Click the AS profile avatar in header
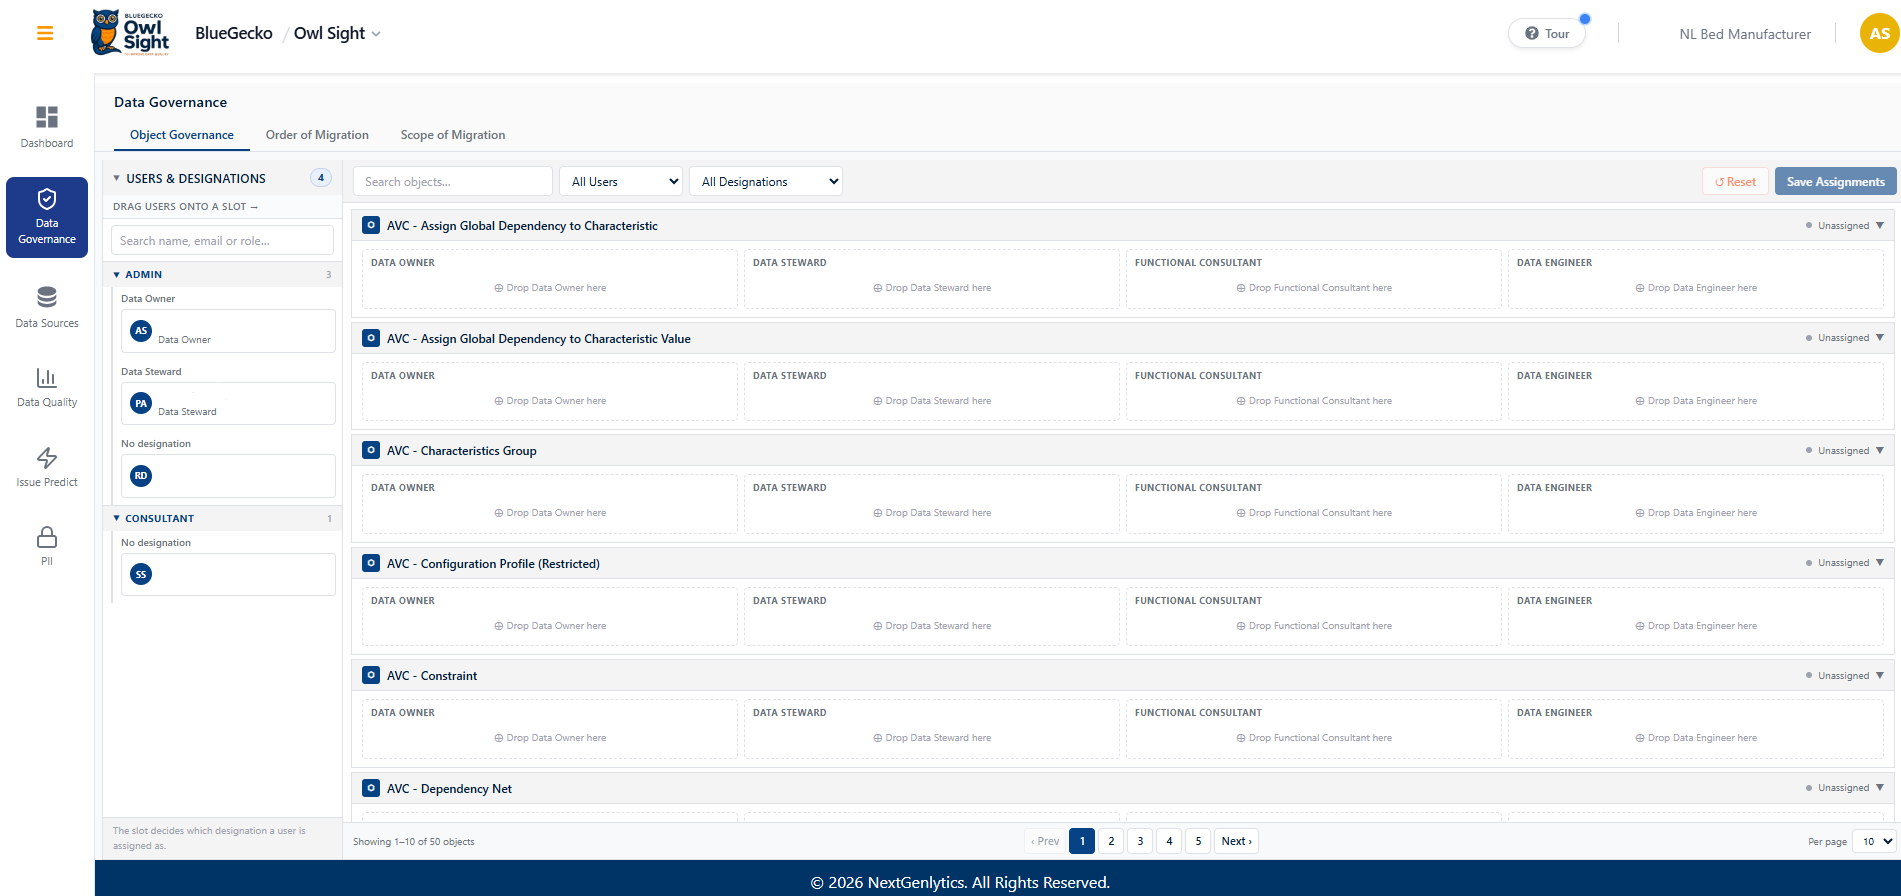This screenshot has width=1901, height=896. [x=1879, y=33]
